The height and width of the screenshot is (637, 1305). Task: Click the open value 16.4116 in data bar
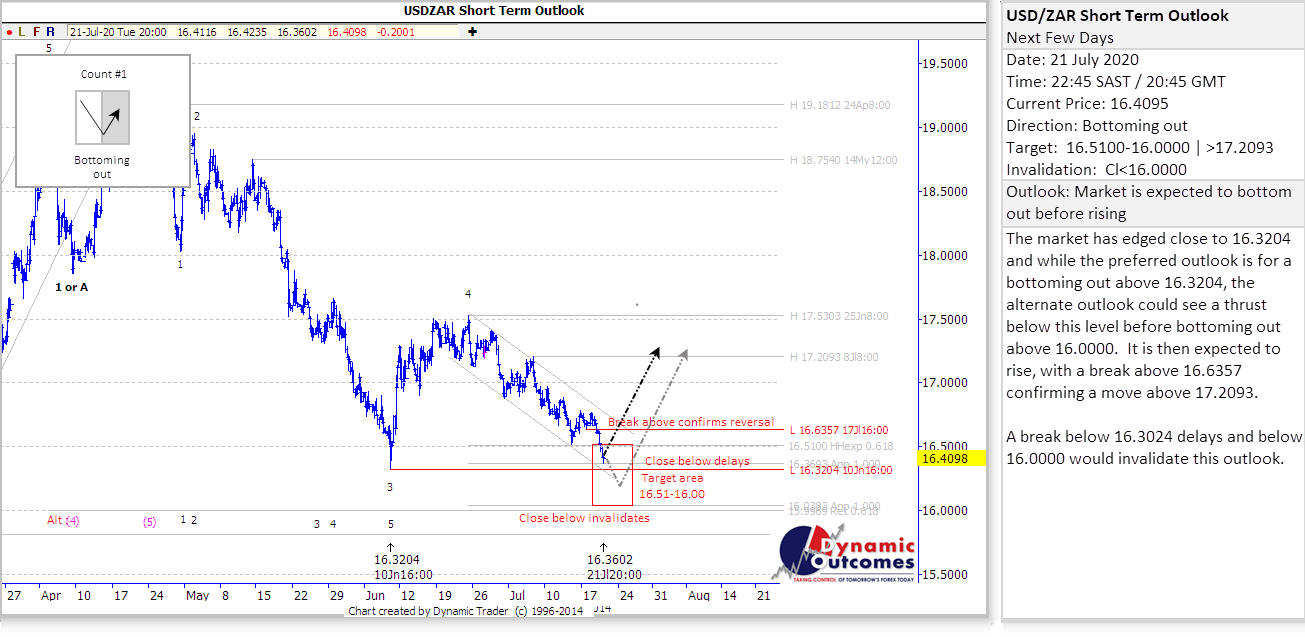197,32
